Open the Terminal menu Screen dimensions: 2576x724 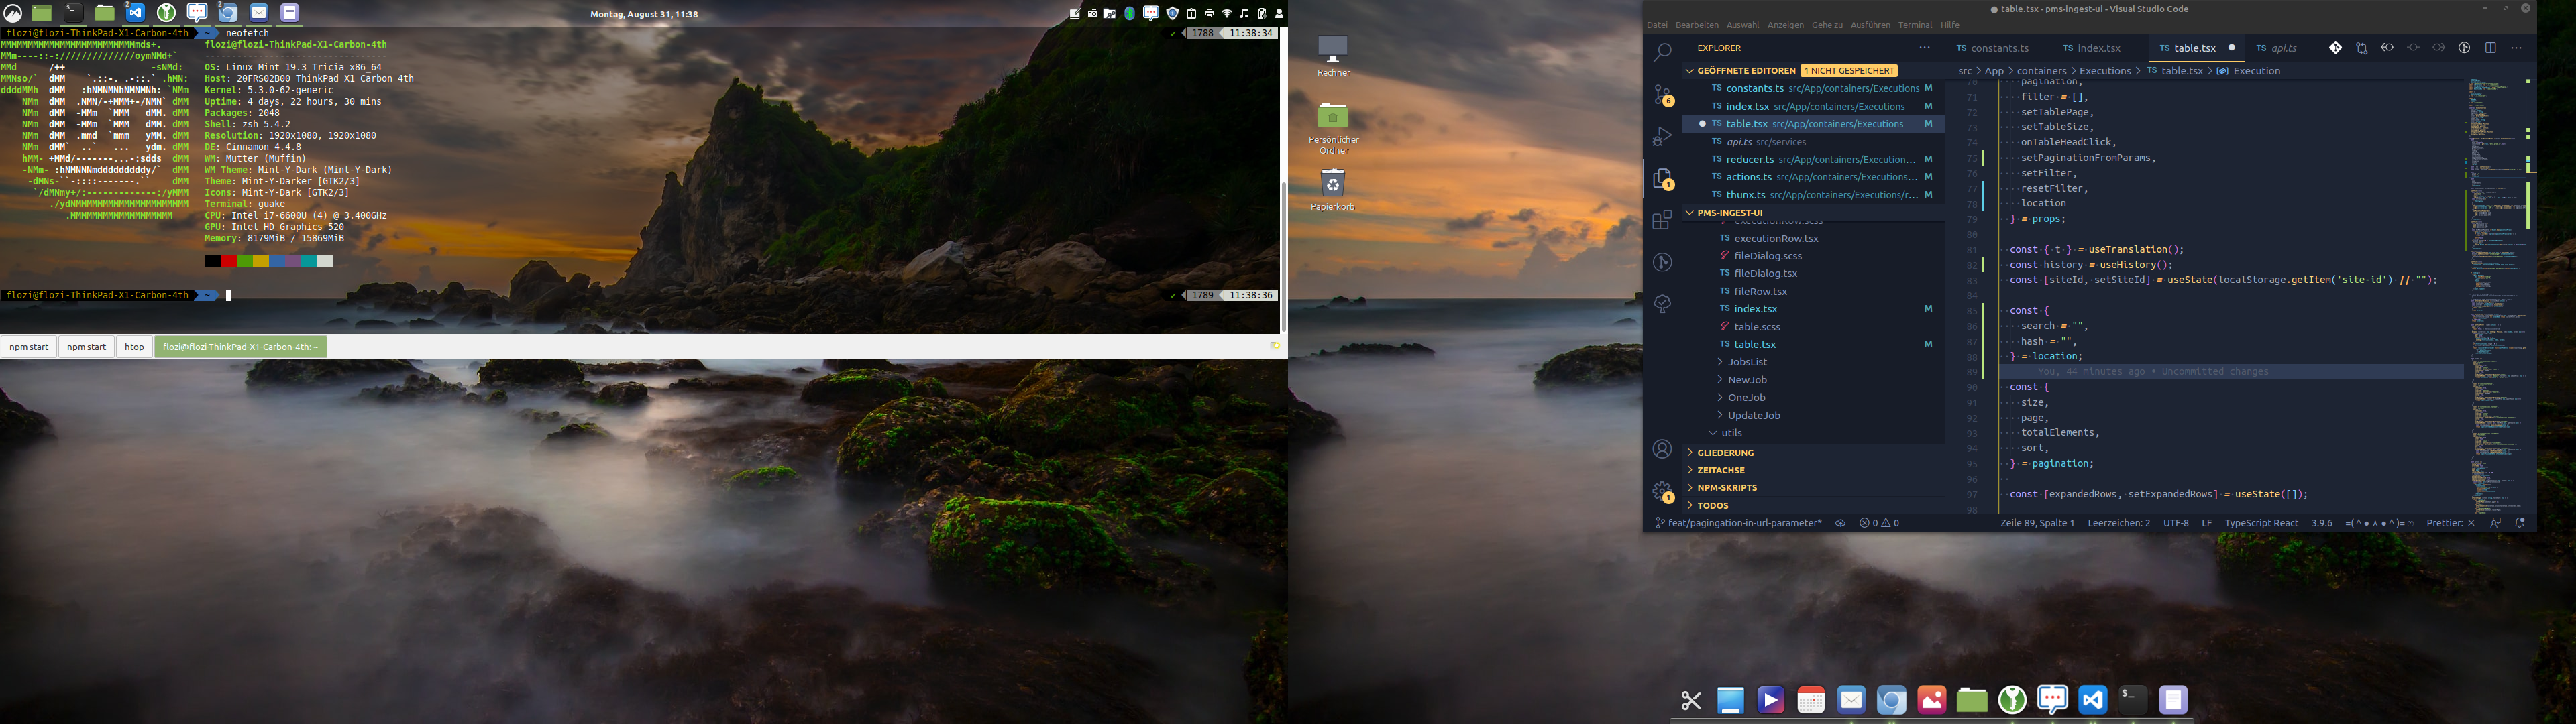click(1915, 25)
